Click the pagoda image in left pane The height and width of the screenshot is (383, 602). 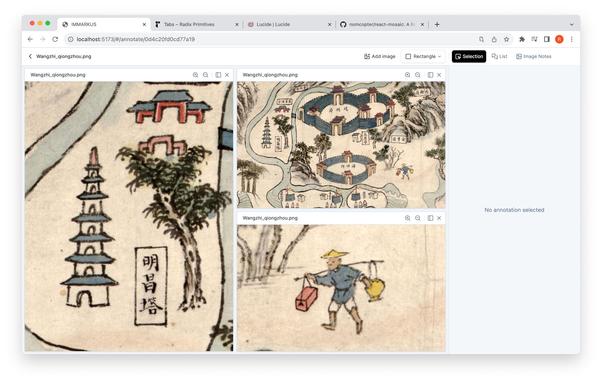click(89, 228)
